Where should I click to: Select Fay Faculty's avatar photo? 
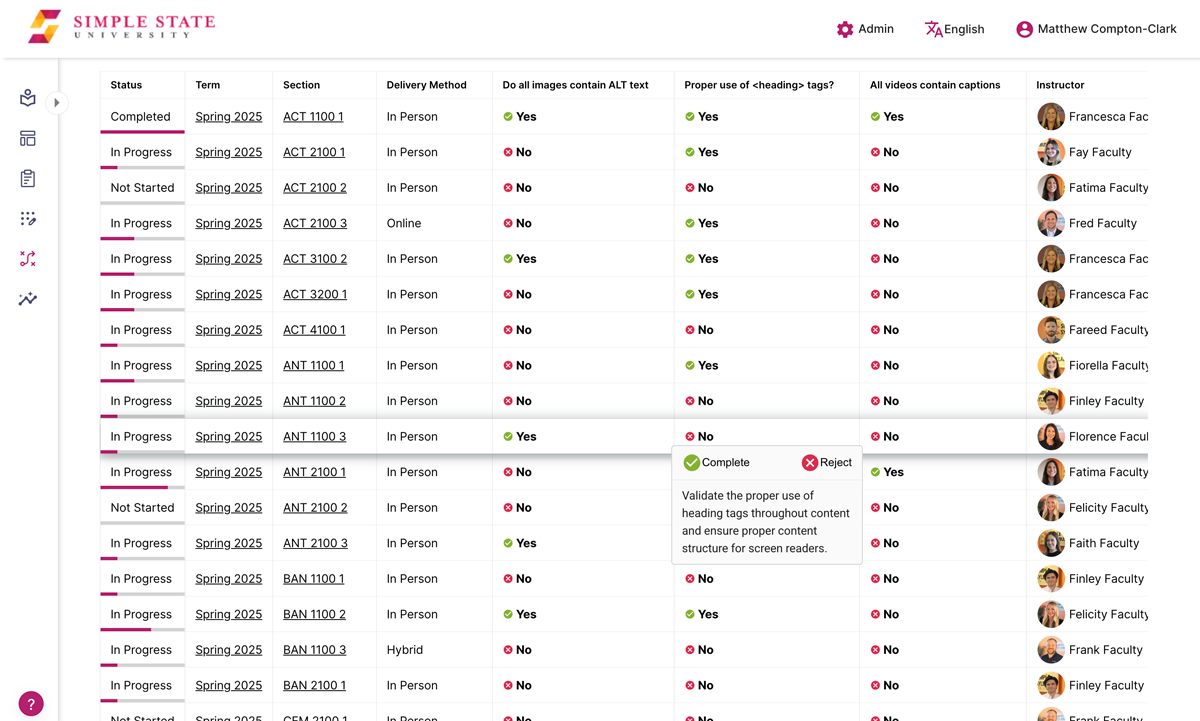(1051, 153)
